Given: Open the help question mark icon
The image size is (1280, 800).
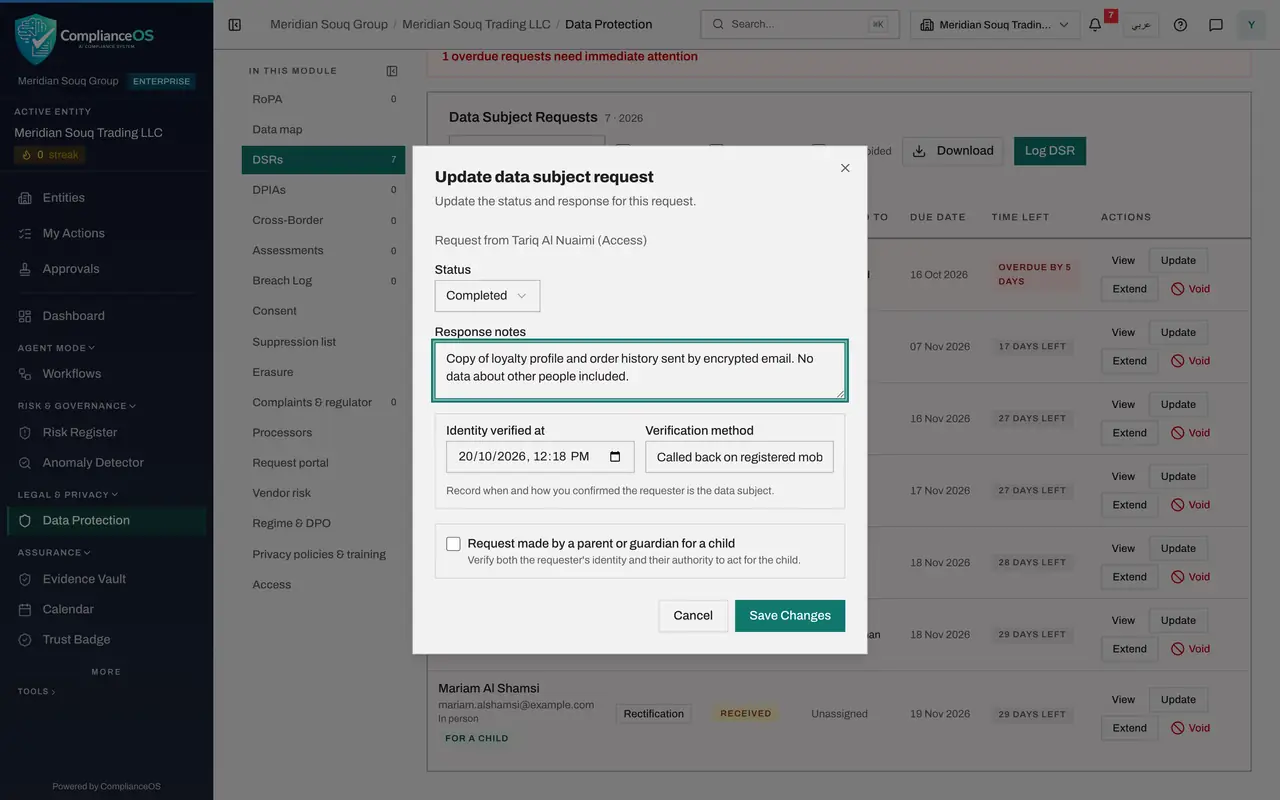Looking at the screenshot, I should point(1180,25).
